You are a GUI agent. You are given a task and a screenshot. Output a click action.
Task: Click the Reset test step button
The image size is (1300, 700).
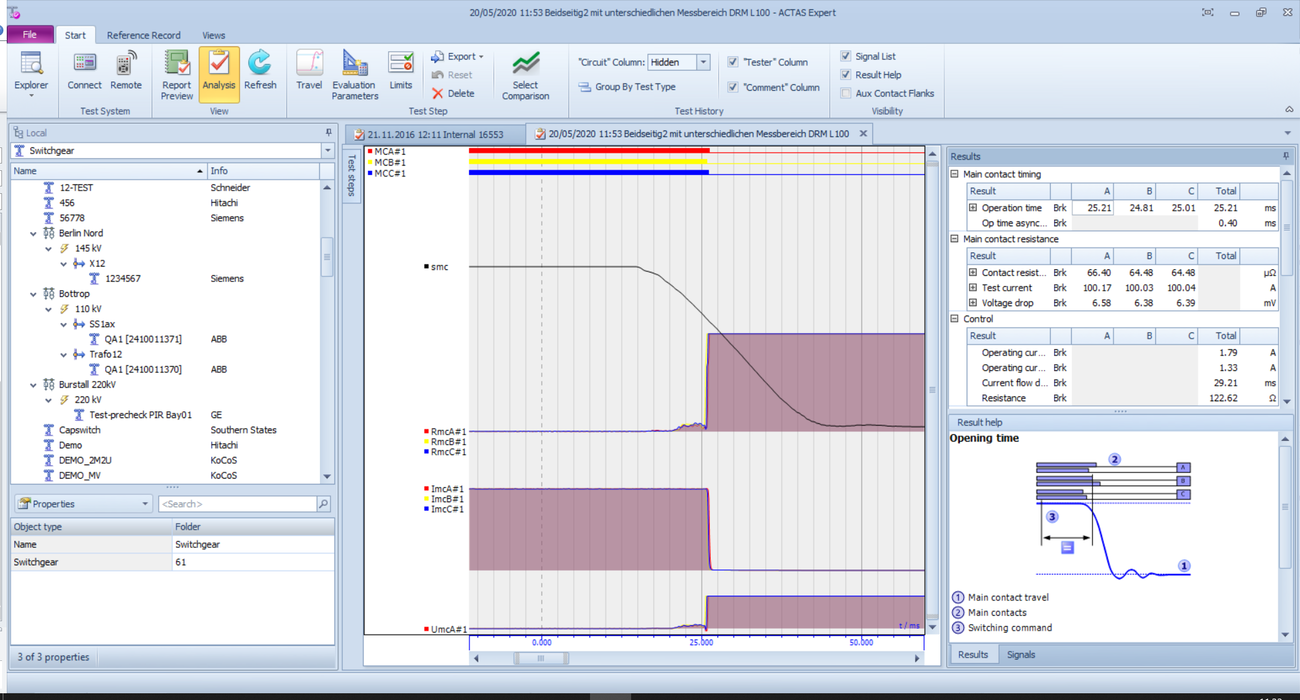tap(452, 75)
